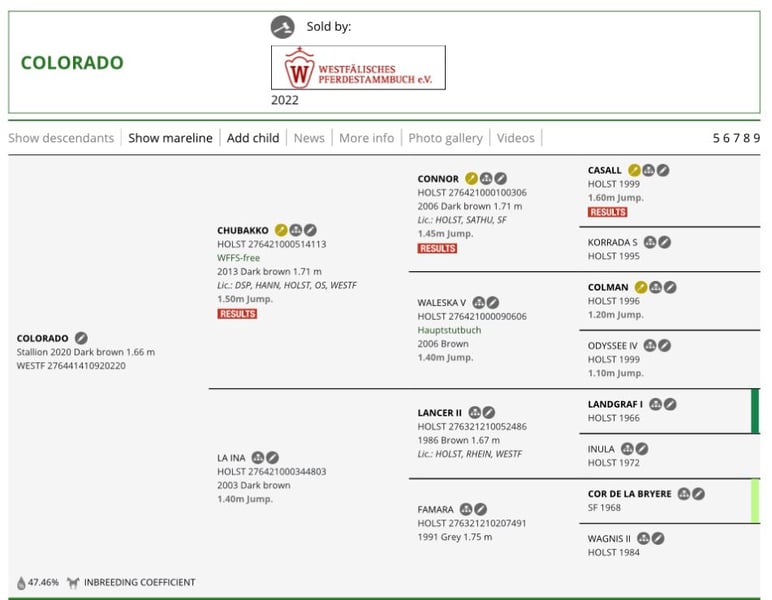Viewport: 772px width, 600px height.
Task: Click the RESULTS button under CASALL
Action: [x=607, y=212]
